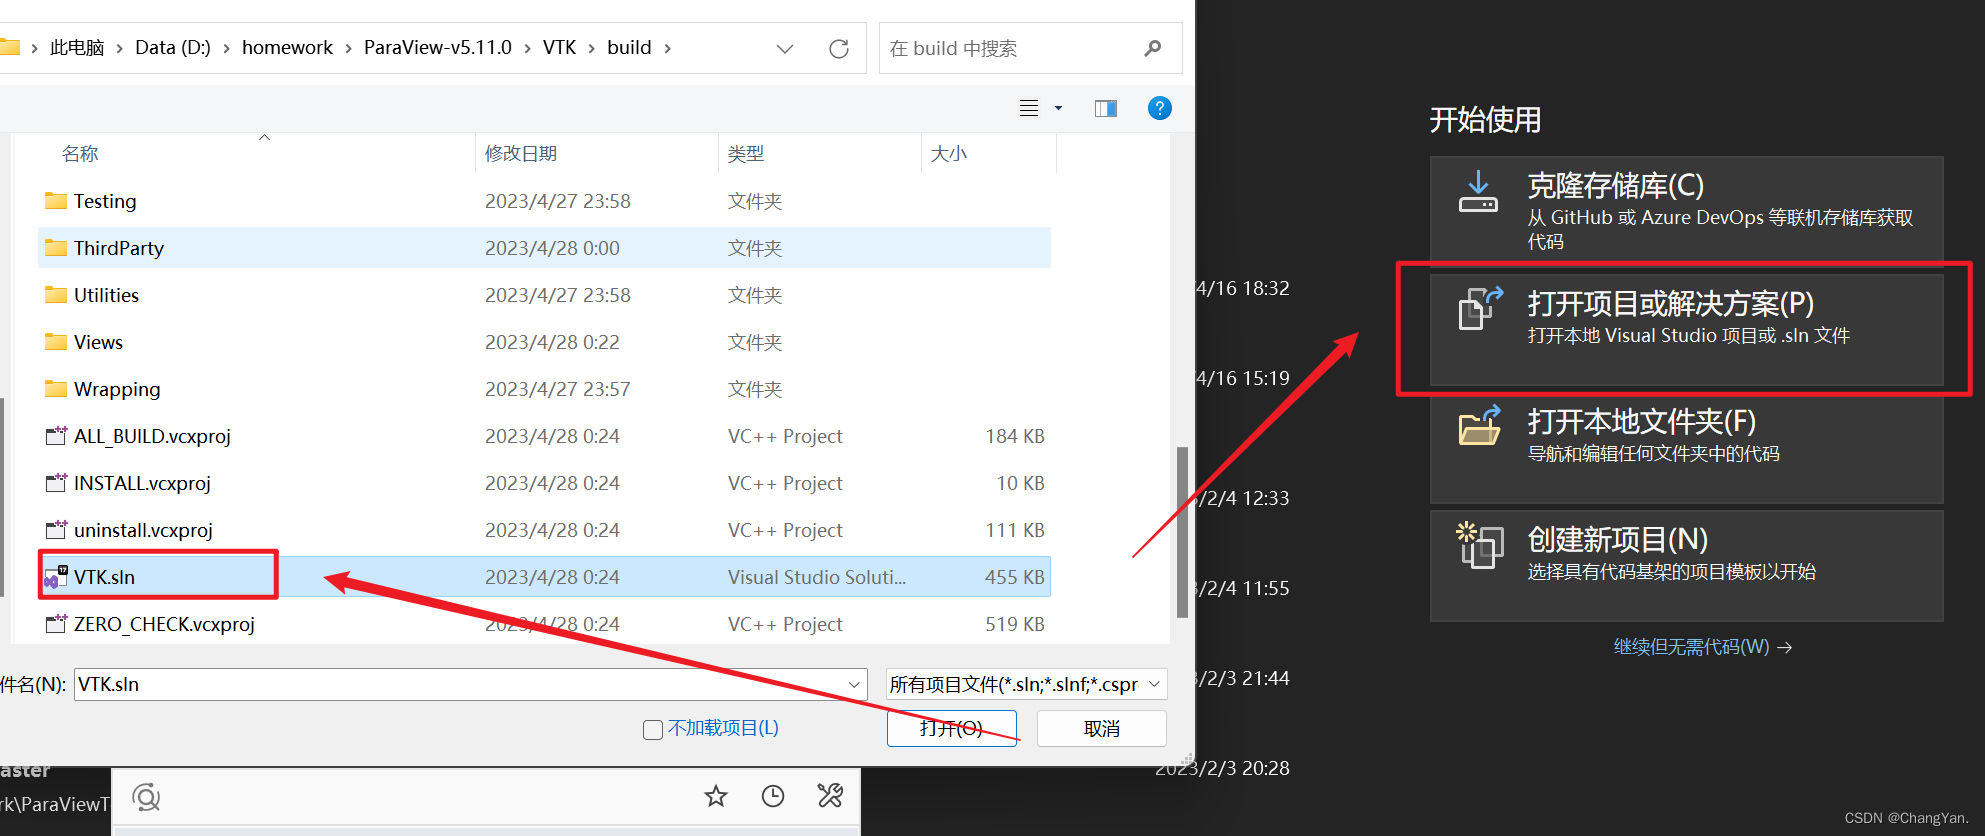
Task: Click uninstall.vcxproj file icon
Action: click(56, 530)
